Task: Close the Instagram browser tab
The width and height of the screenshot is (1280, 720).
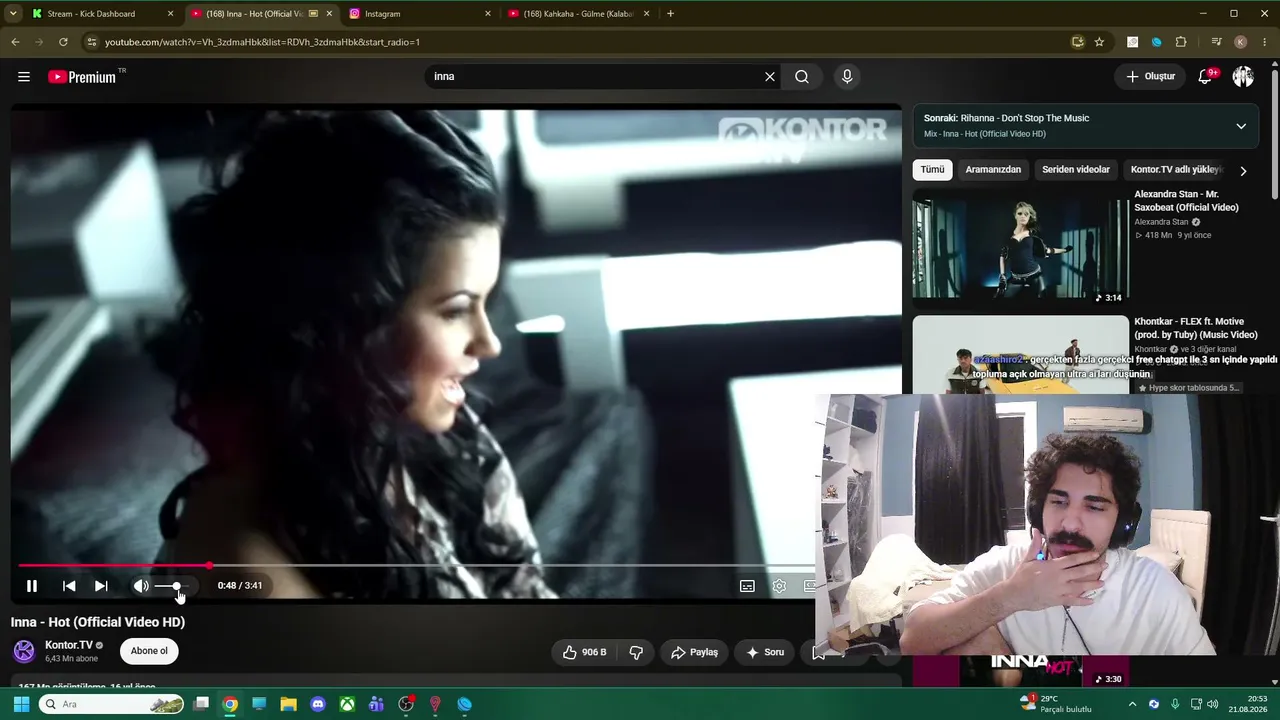Action: [488, 14]
